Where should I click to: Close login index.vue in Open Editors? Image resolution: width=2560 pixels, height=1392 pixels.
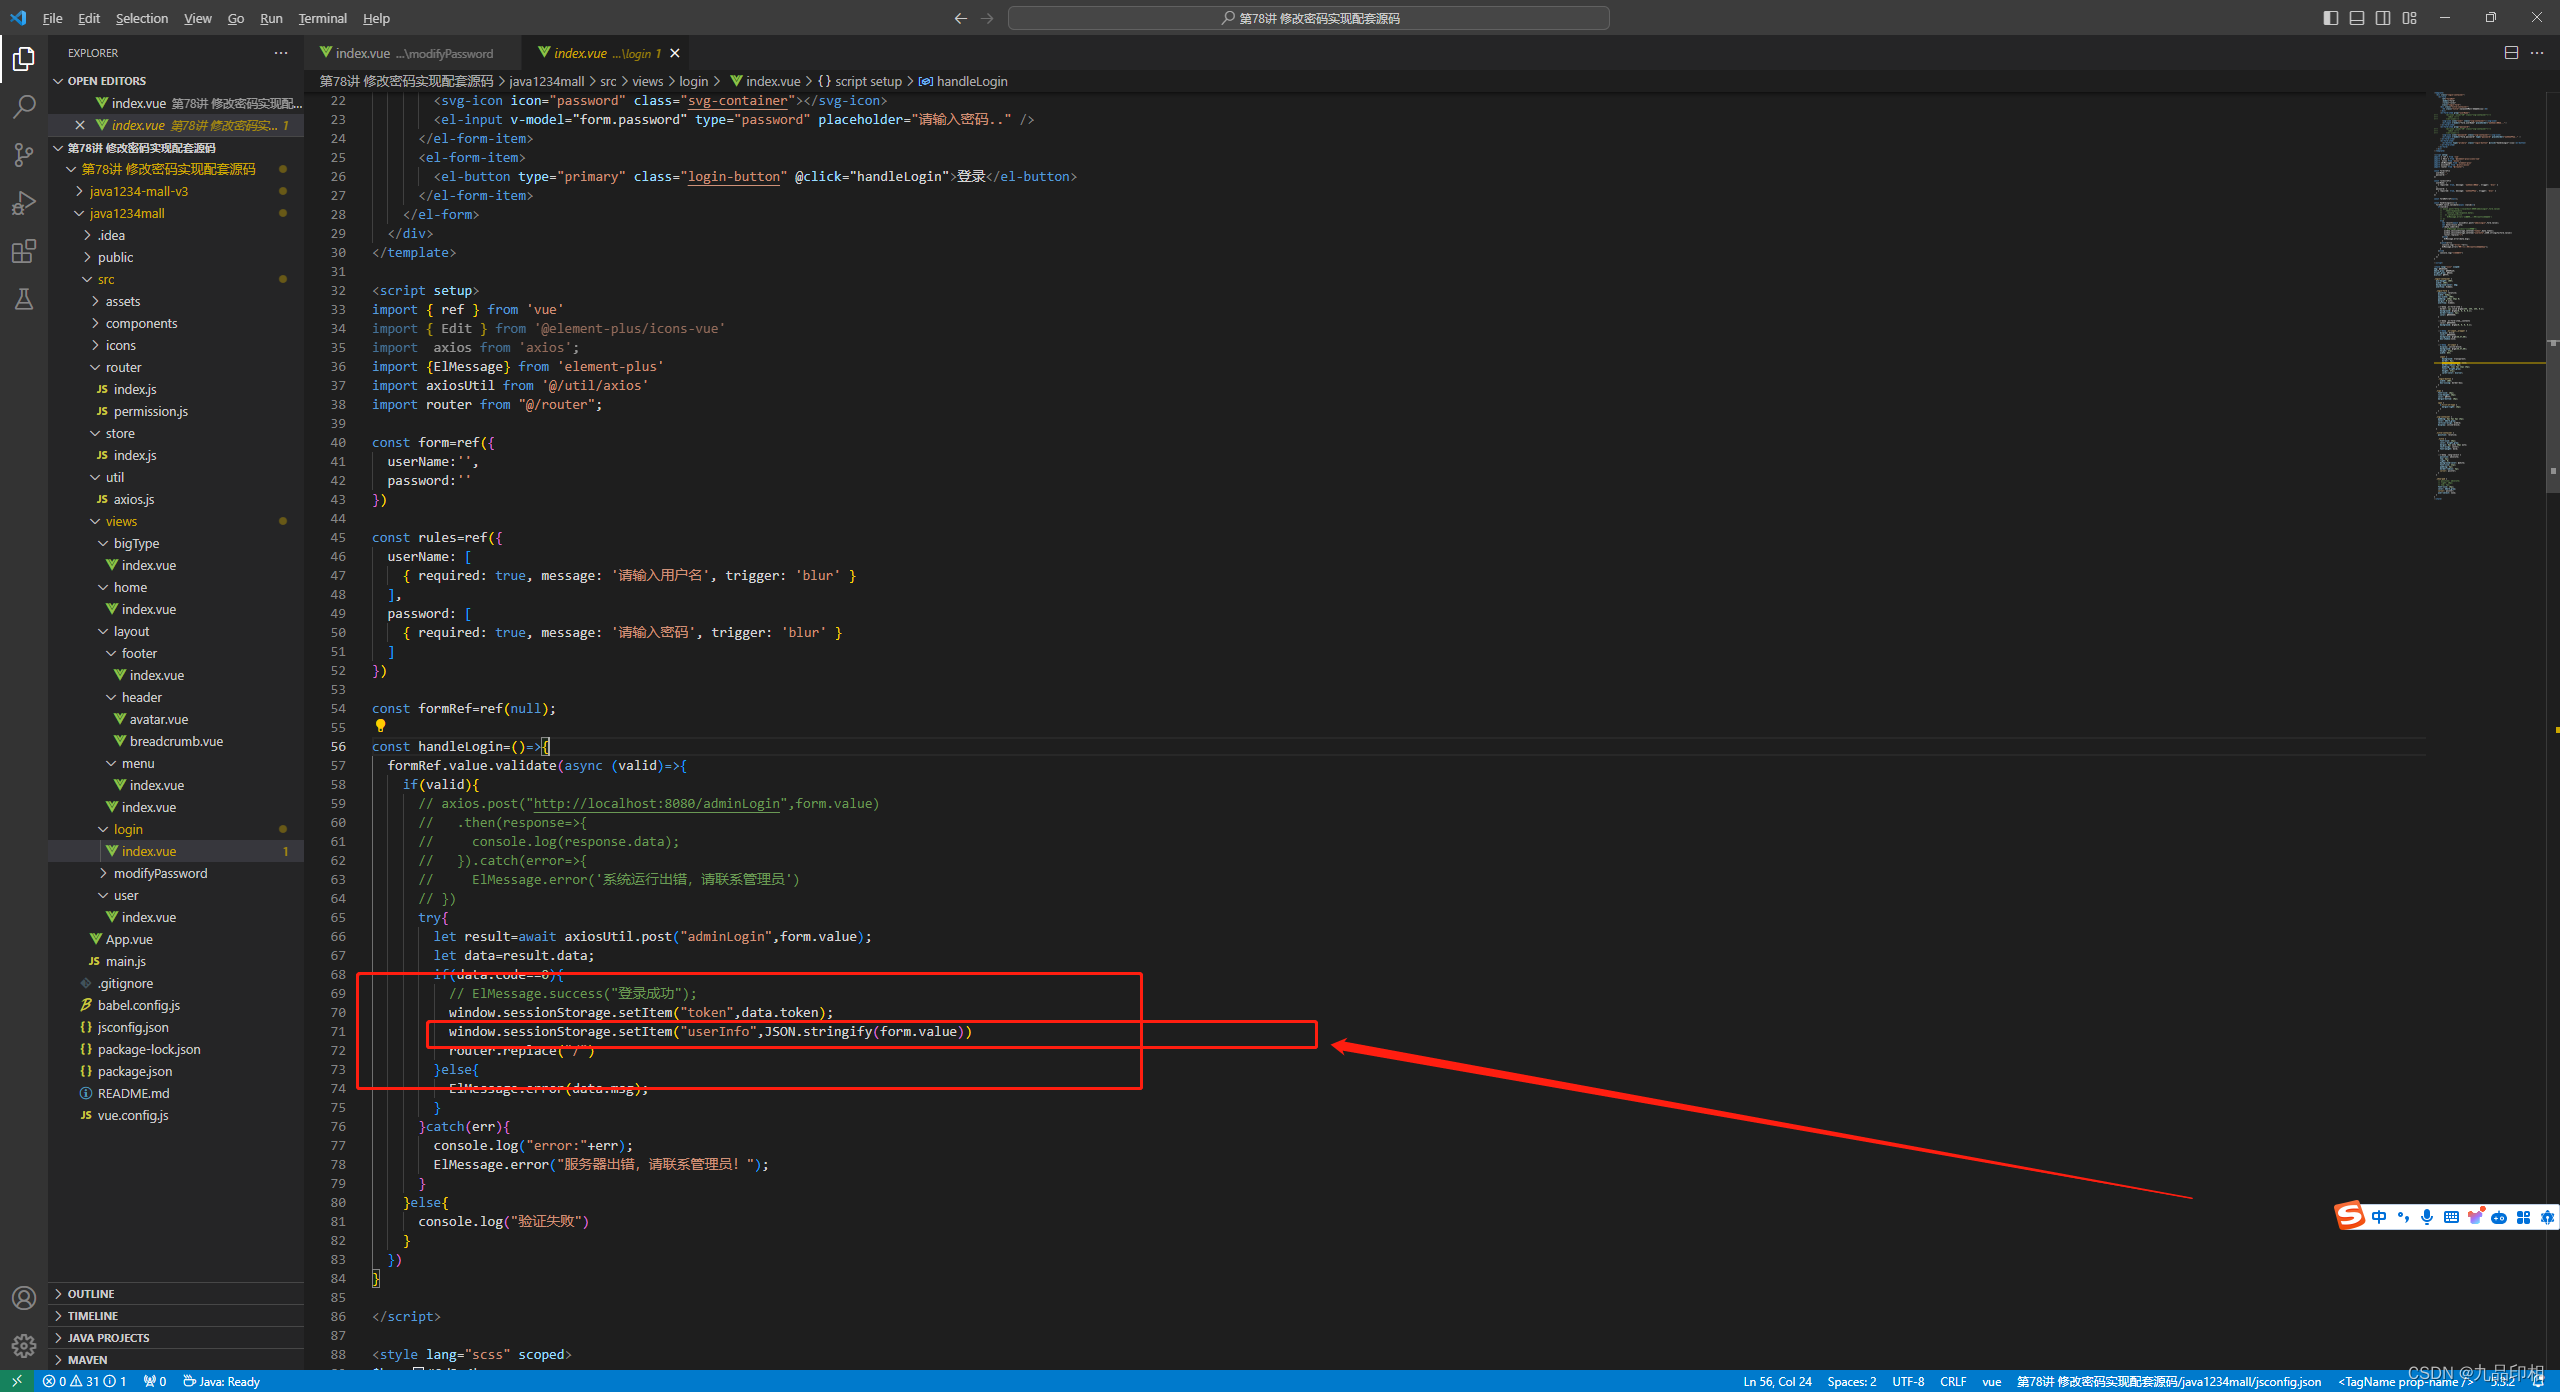[x=80, y=125]
